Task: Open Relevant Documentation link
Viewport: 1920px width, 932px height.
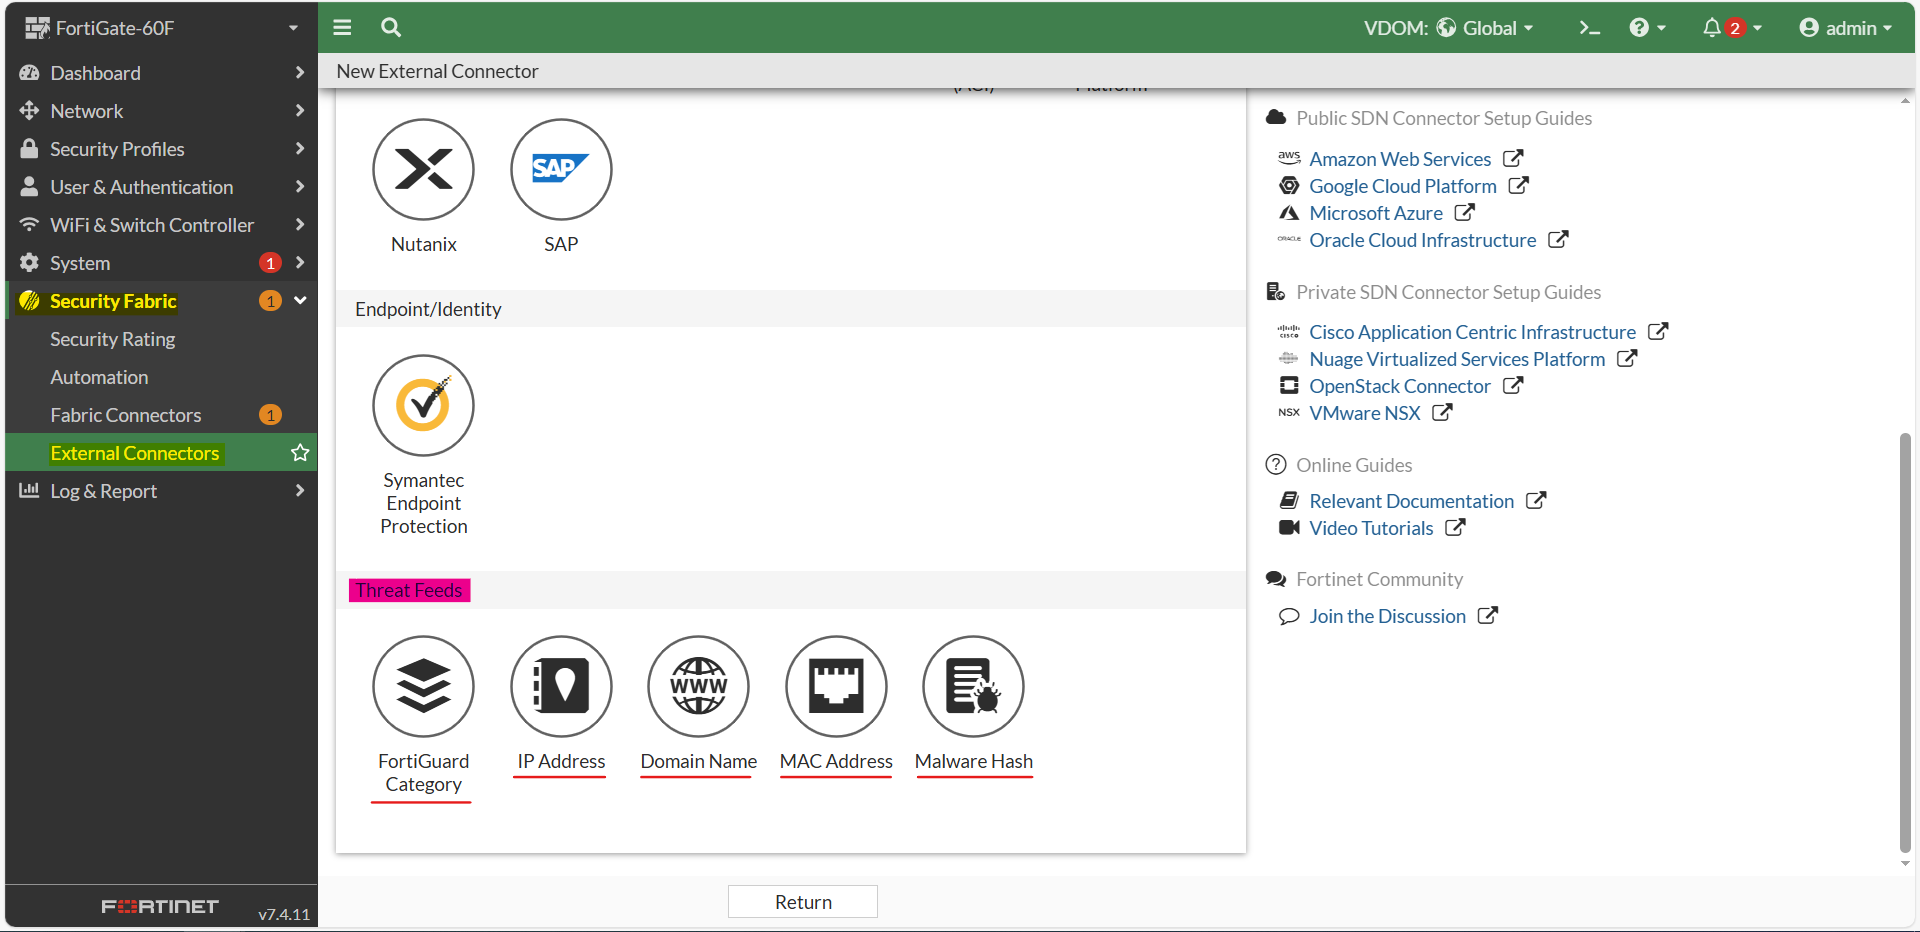Action: pos(1412,501)
